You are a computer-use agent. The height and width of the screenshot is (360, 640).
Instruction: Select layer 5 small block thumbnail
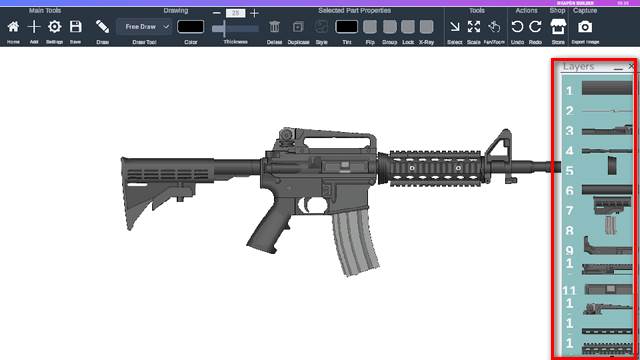612,166
